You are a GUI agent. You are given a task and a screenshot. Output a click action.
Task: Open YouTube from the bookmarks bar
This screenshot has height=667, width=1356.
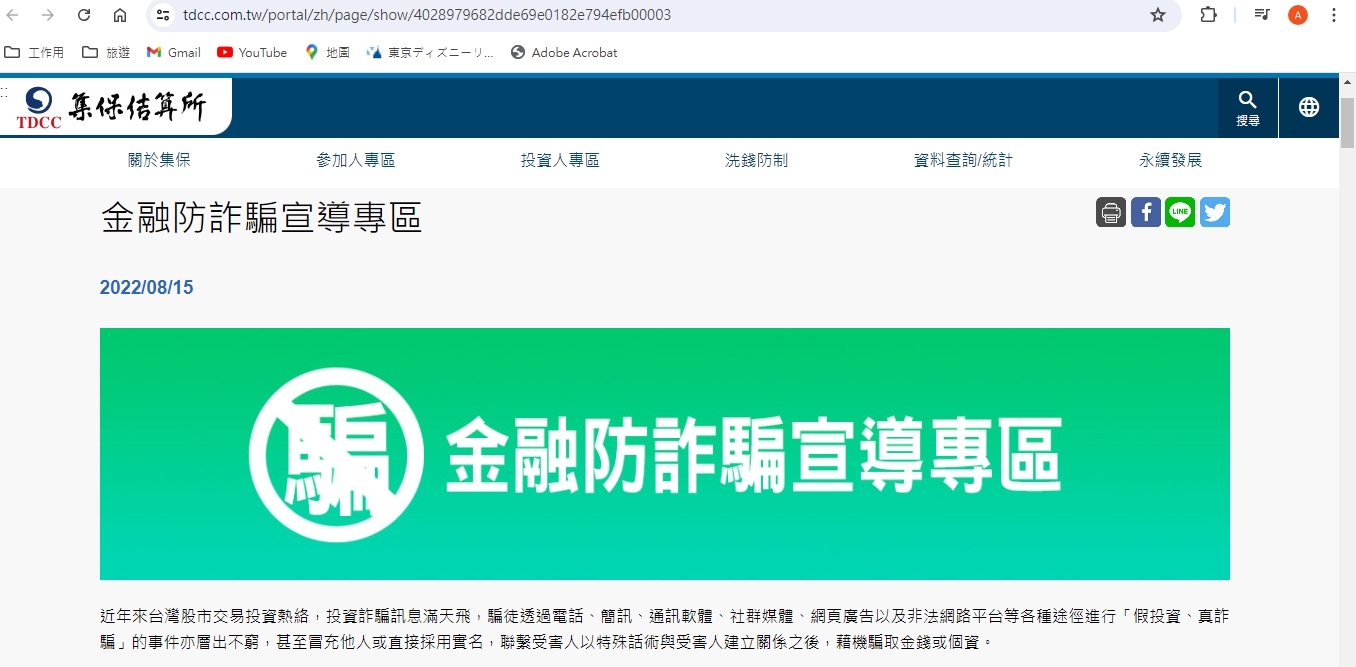251,52
